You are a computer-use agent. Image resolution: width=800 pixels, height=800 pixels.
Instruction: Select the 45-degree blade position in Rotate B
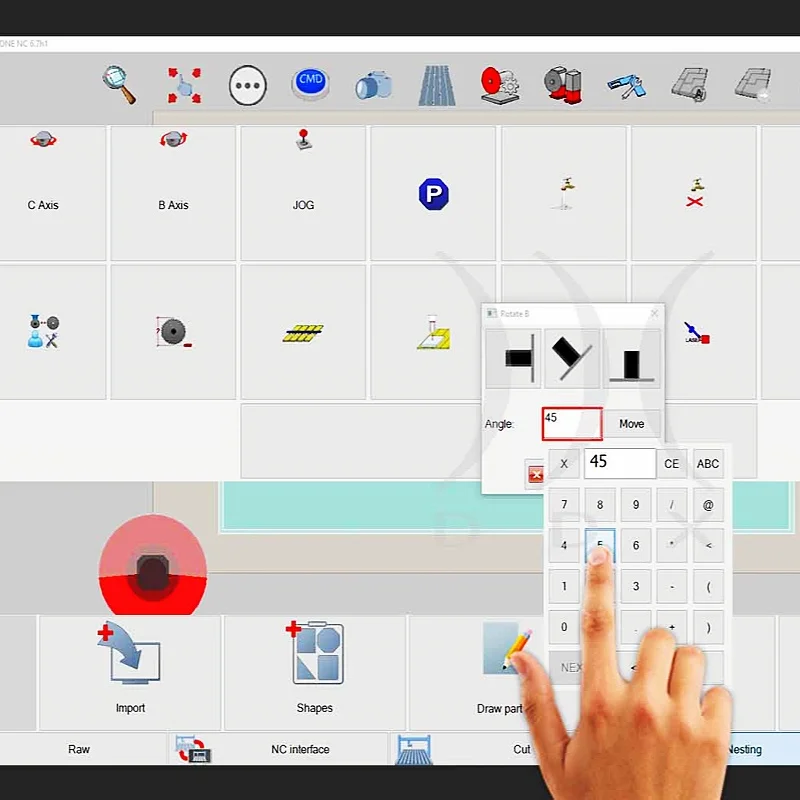[572, 359]
